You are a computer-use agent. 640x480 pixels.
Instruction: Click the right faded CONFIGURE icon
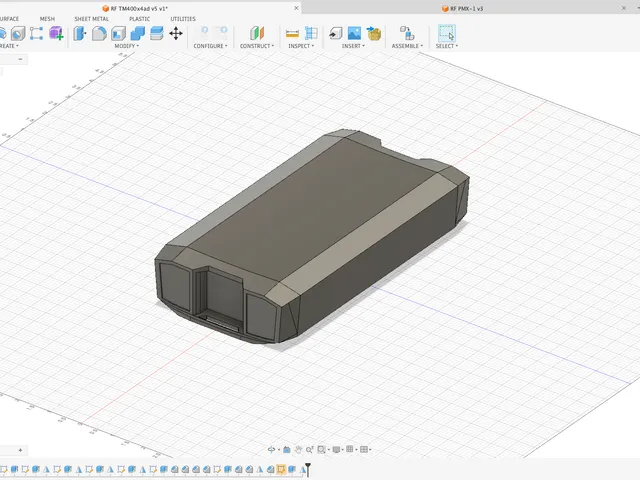(223, 32)
